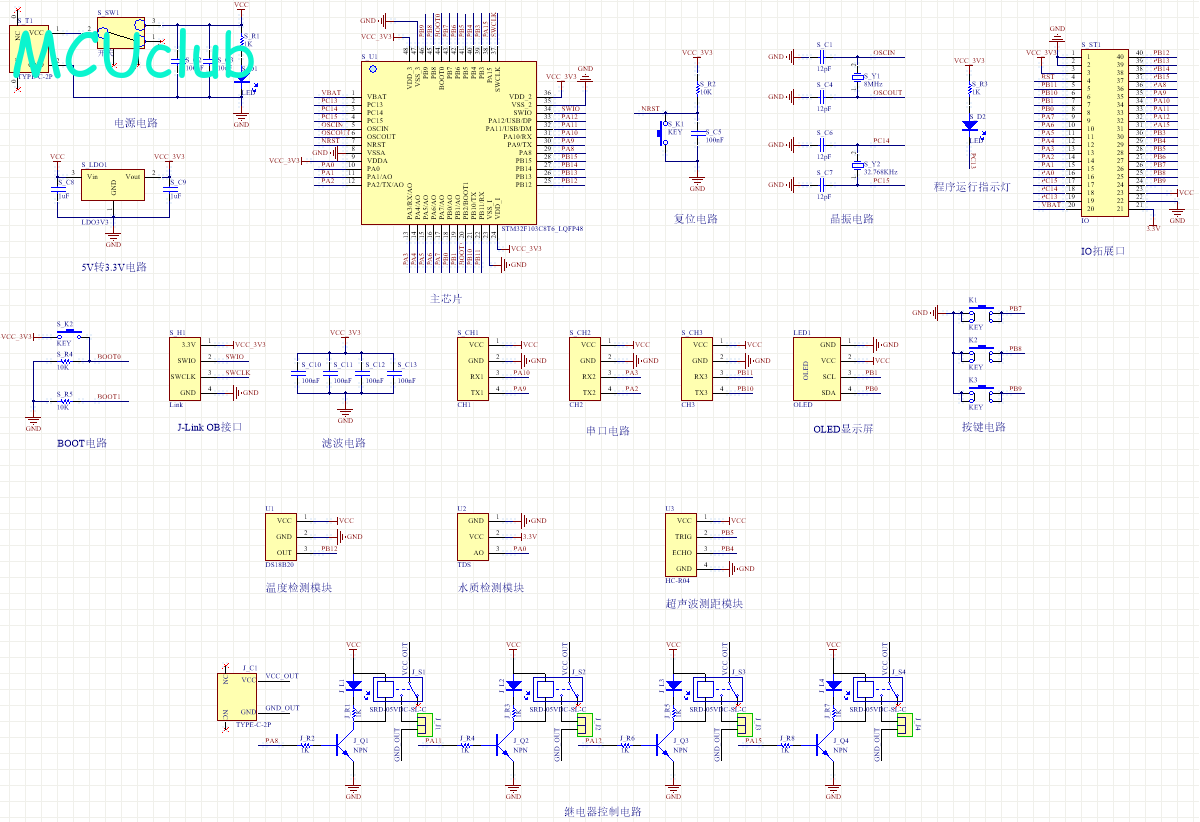Viewport: 1200px width, 822px height.
Task: Click the 'IO拓展口' section label
Action: [1103, 251]
